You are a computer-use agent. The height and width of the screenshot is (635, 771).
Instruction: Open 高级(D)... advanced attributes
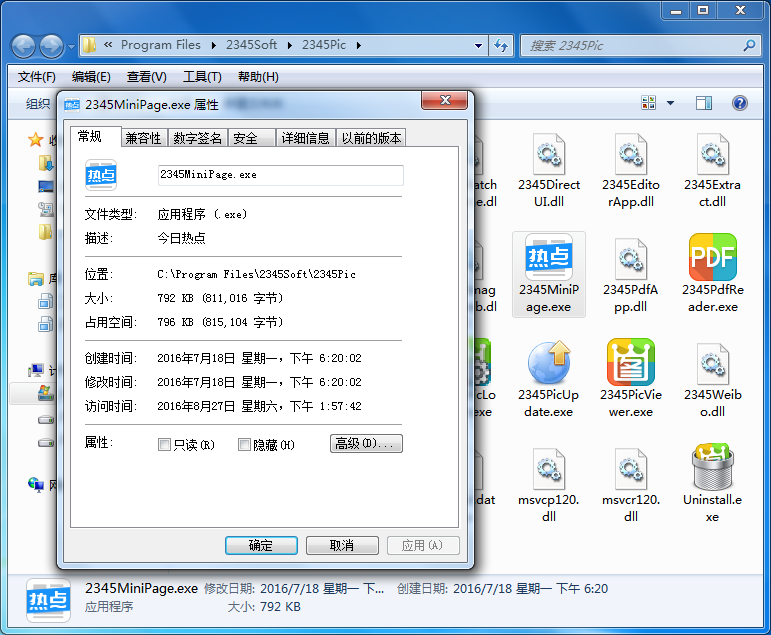click(366, 444)
